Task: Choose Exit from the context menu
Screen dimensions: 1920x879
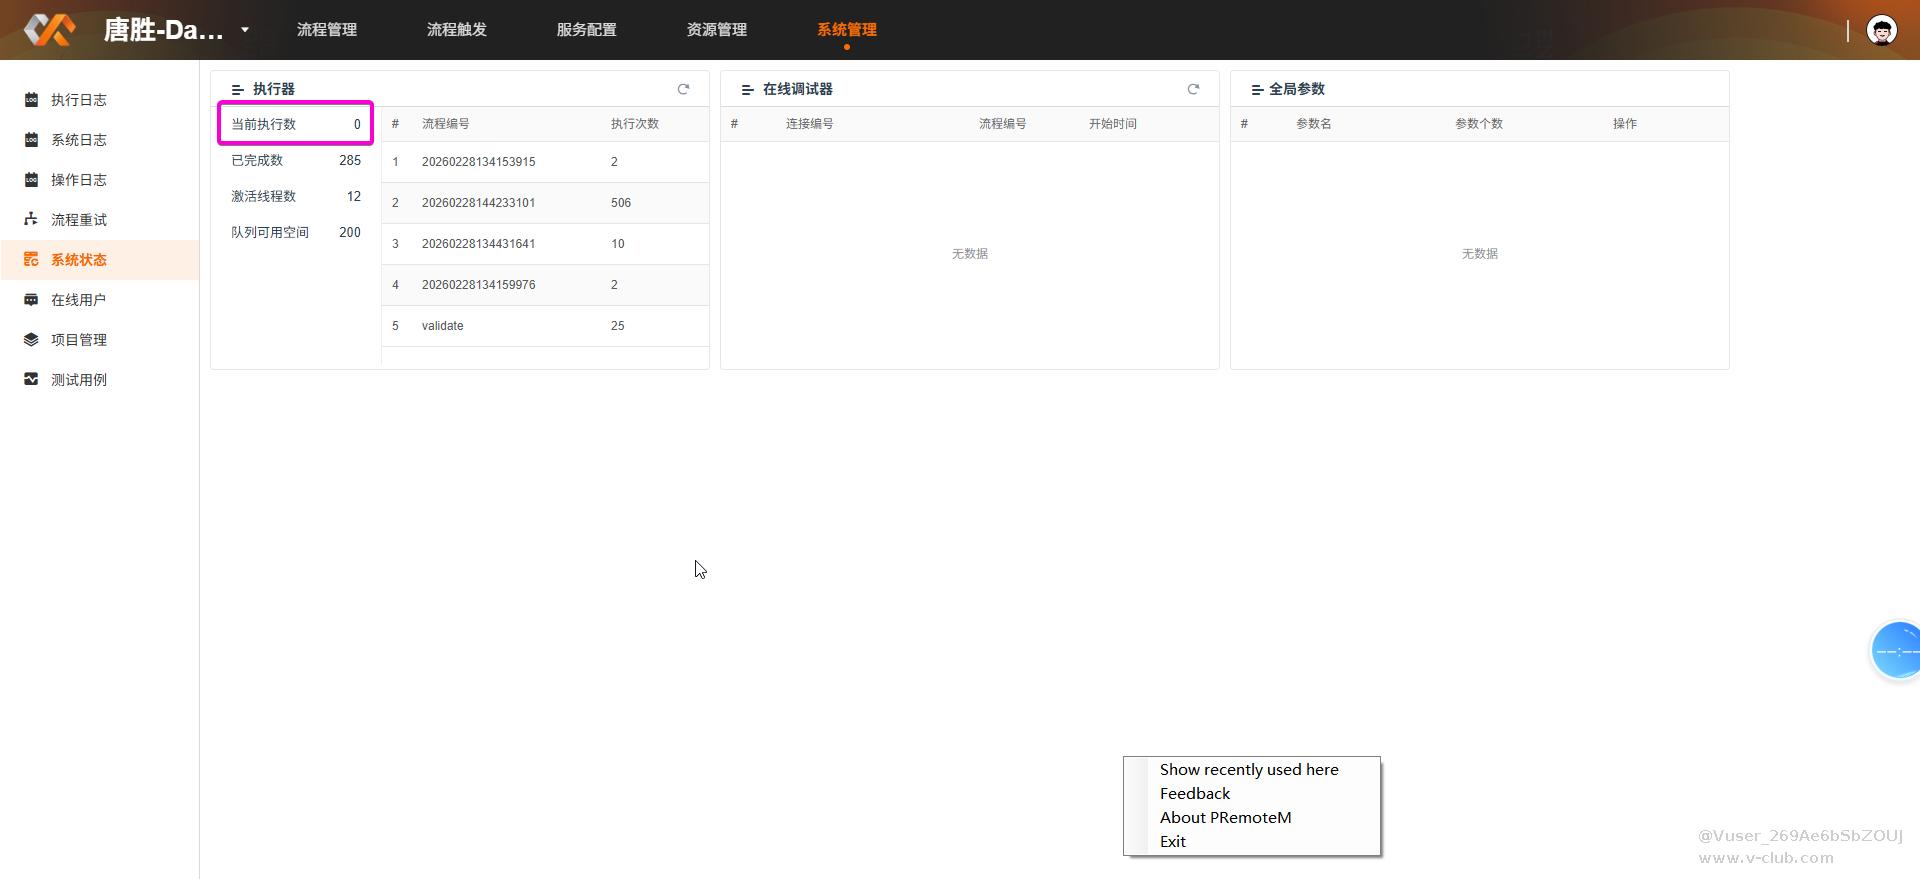Action: (1172, 841)
